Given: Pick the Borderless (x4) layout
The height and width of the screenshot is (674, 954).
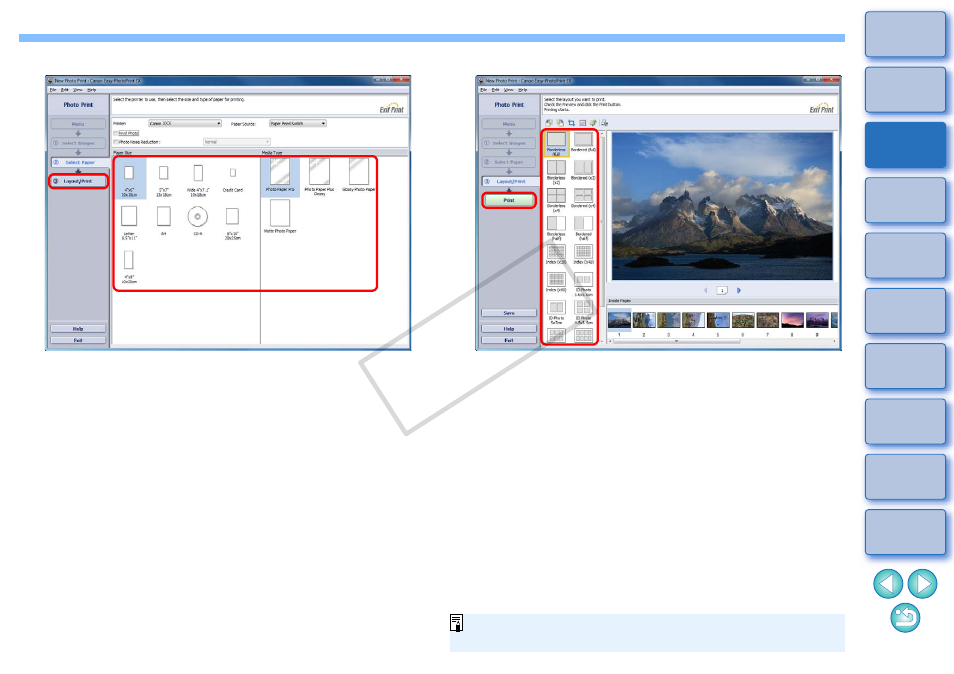Looking at the screenshot, I should (556, 196).
